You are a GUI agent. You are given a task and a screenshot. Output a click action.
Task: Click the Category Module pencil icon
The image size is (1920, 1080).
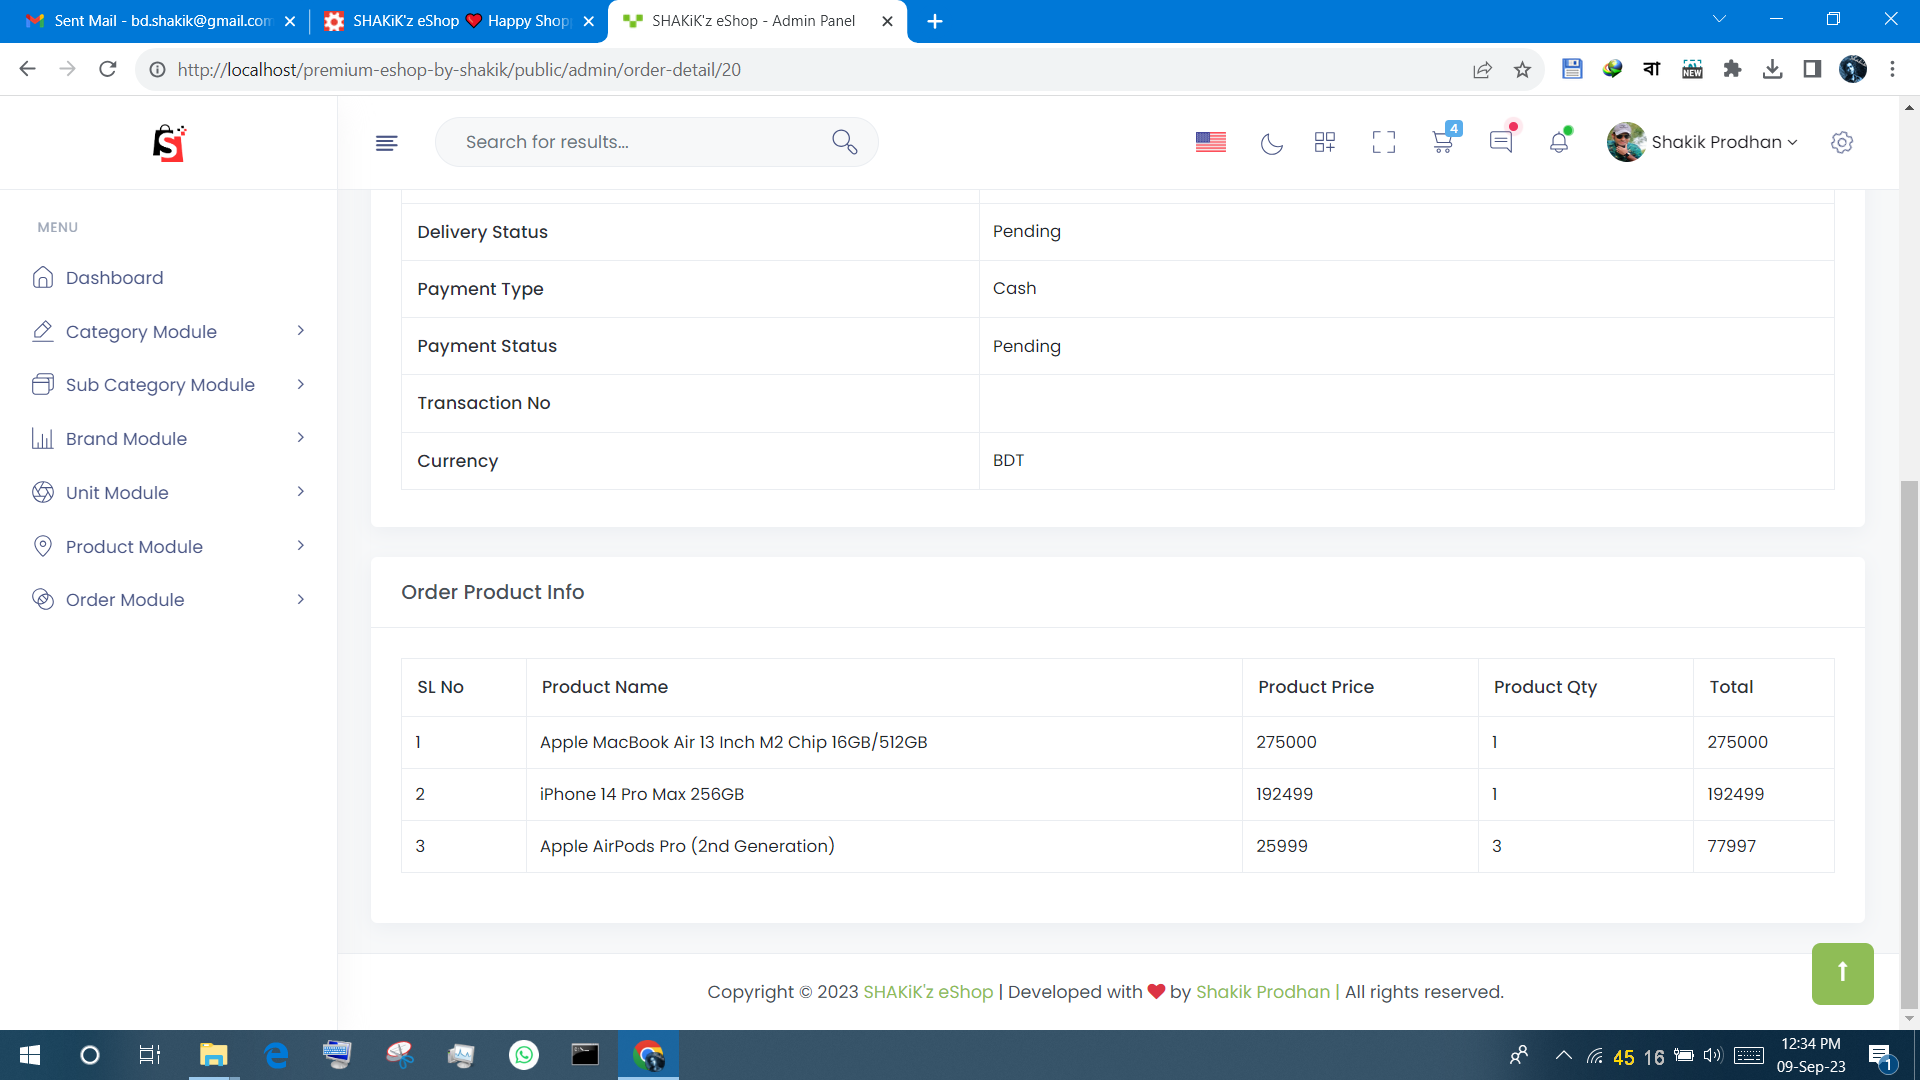point(43,331)
